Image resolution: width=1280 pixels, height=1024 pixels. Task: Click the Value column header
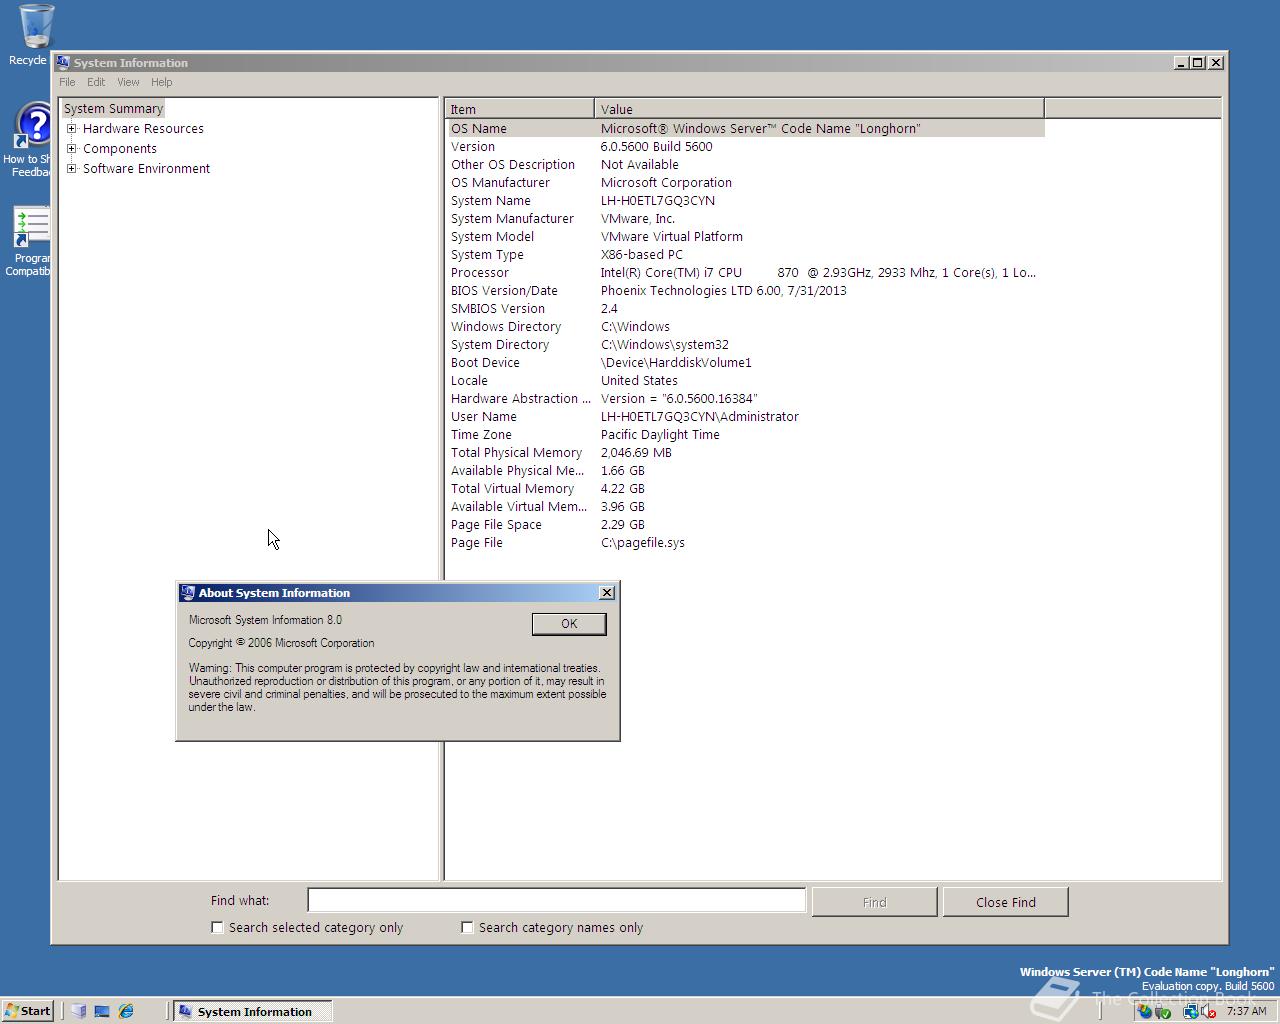click(819, 109)
